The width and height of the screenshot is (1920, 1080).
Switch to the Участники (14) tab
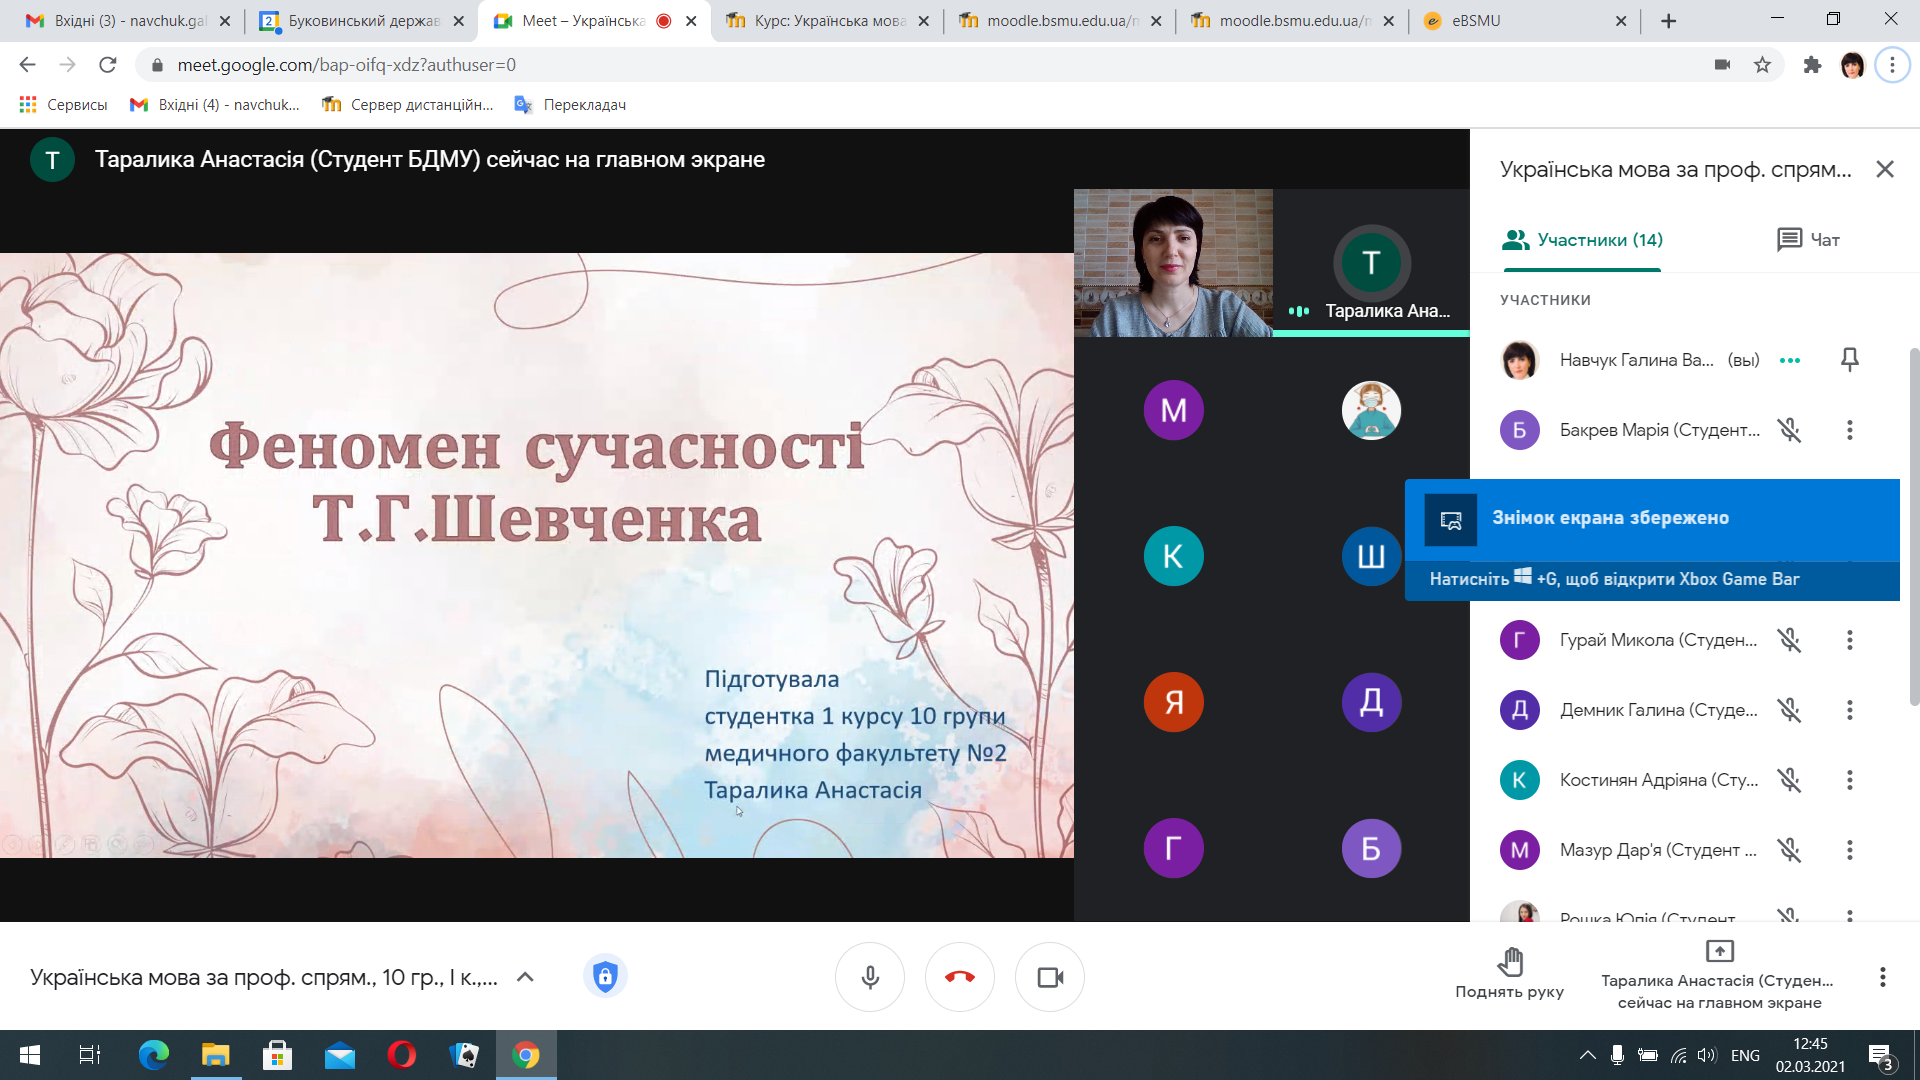tap(1582, 240)
